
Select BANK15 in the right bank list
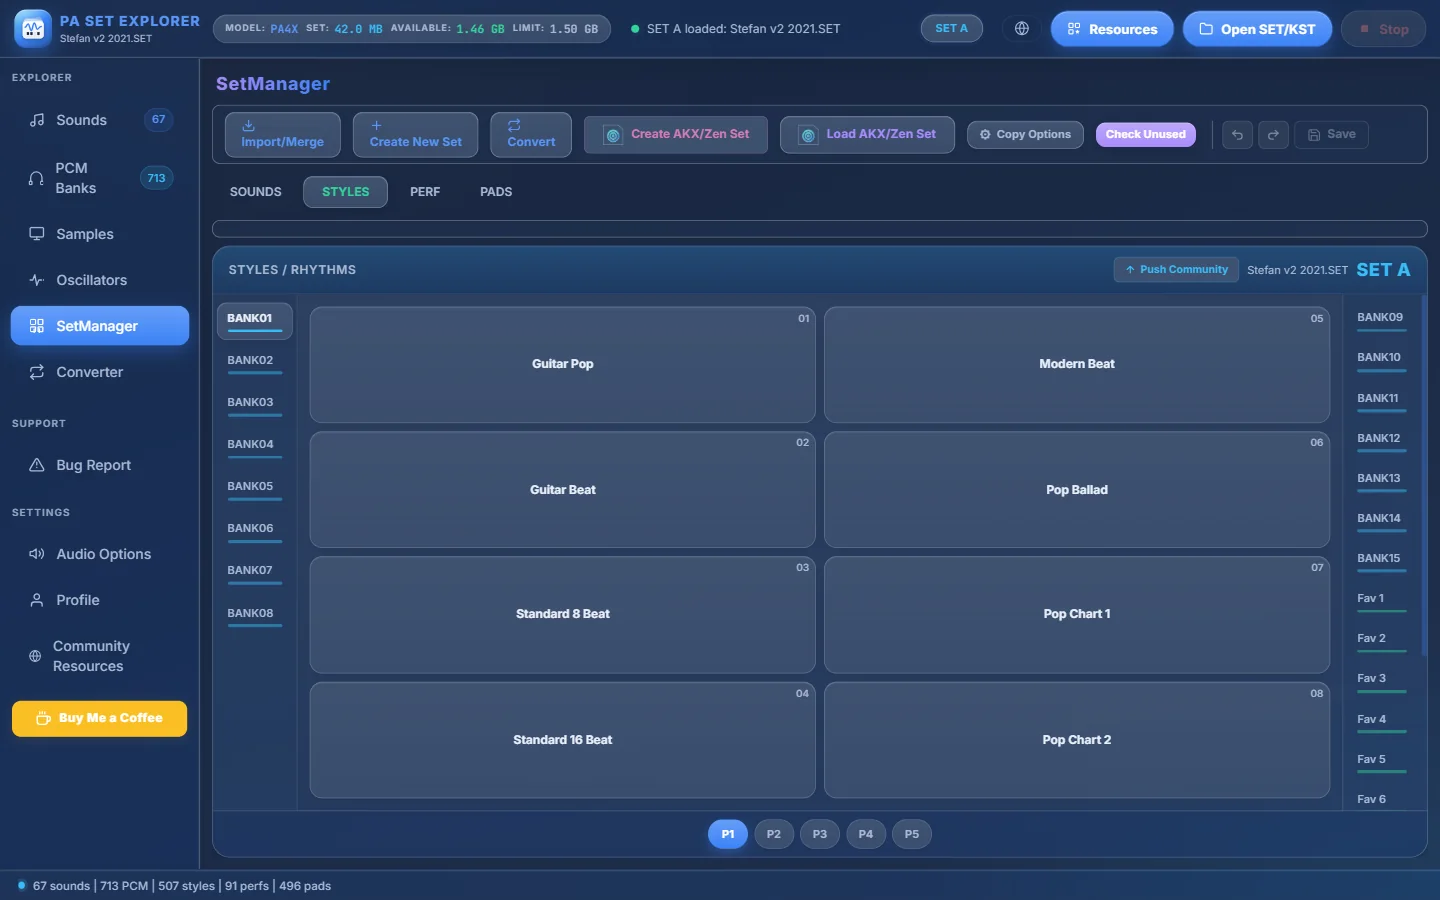tap(1381, 561)
